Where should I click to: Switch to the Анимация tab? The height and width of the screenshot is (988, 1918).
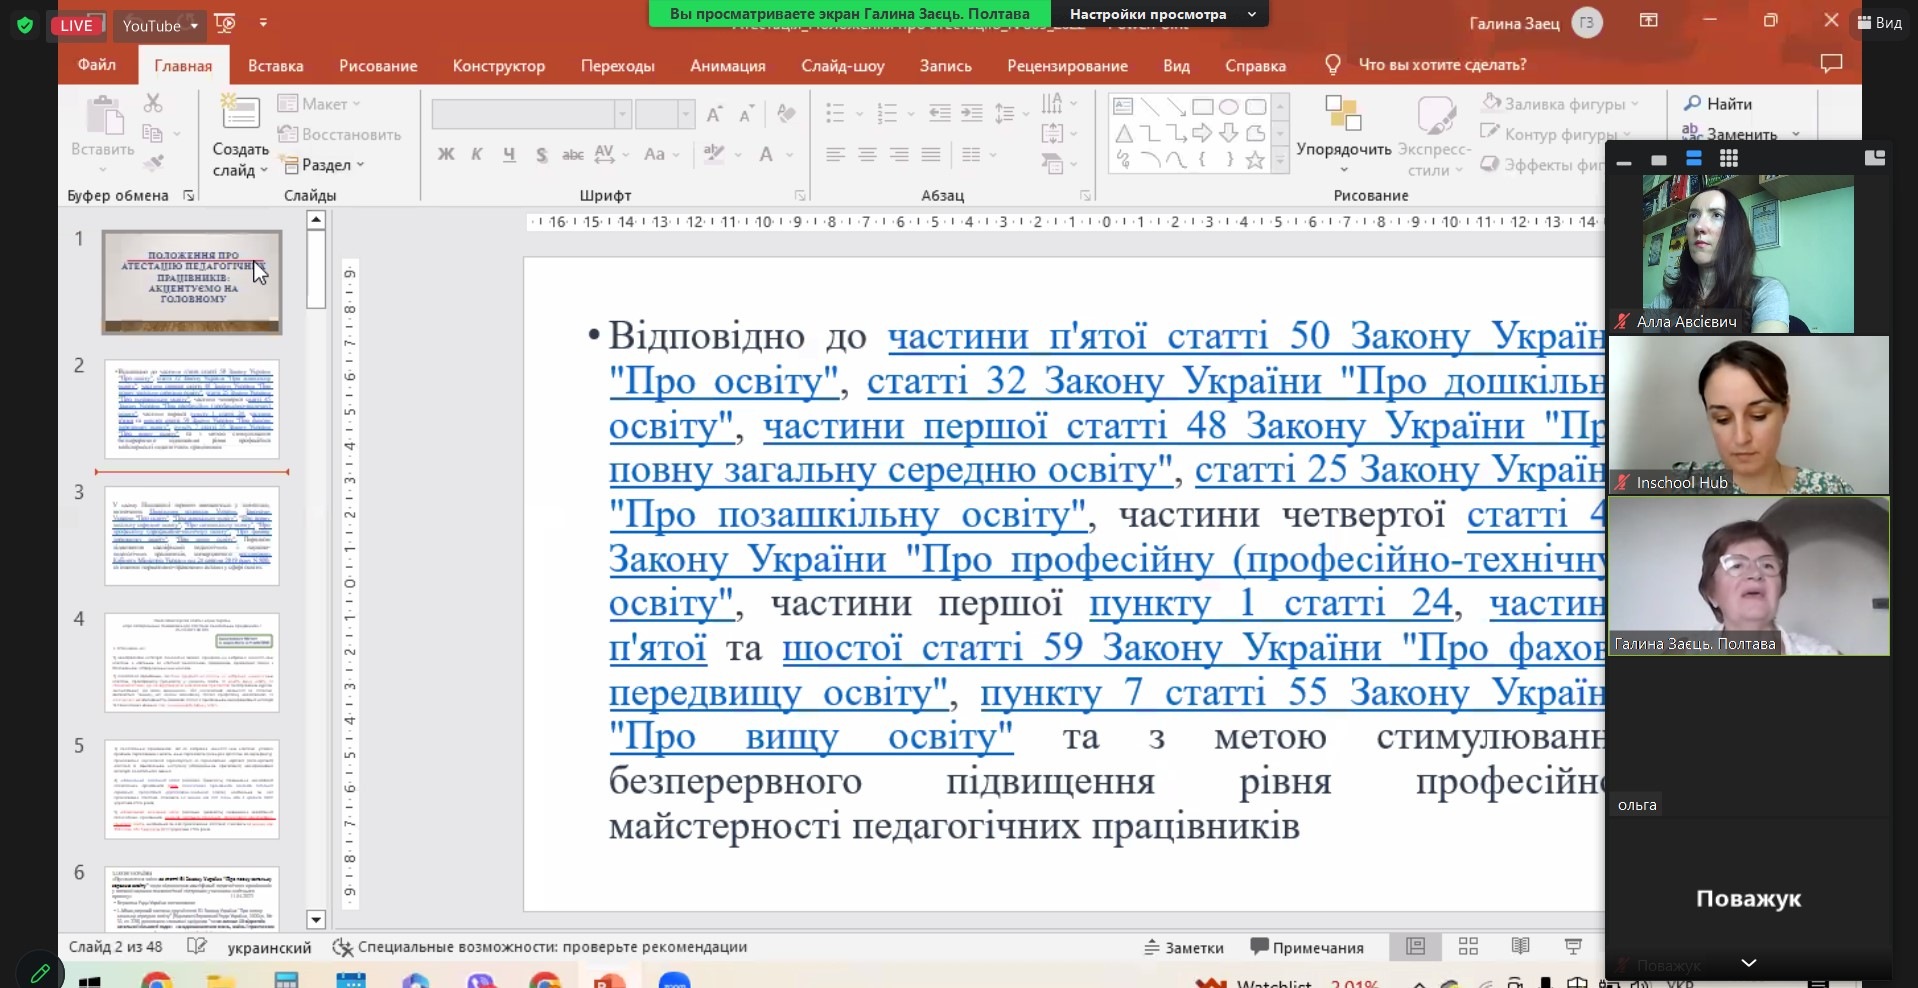[x=727, y=66]
